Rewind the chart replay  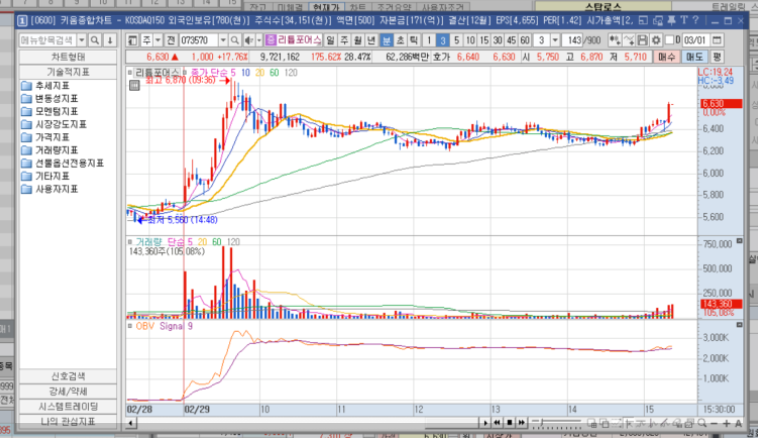(497, 423)
